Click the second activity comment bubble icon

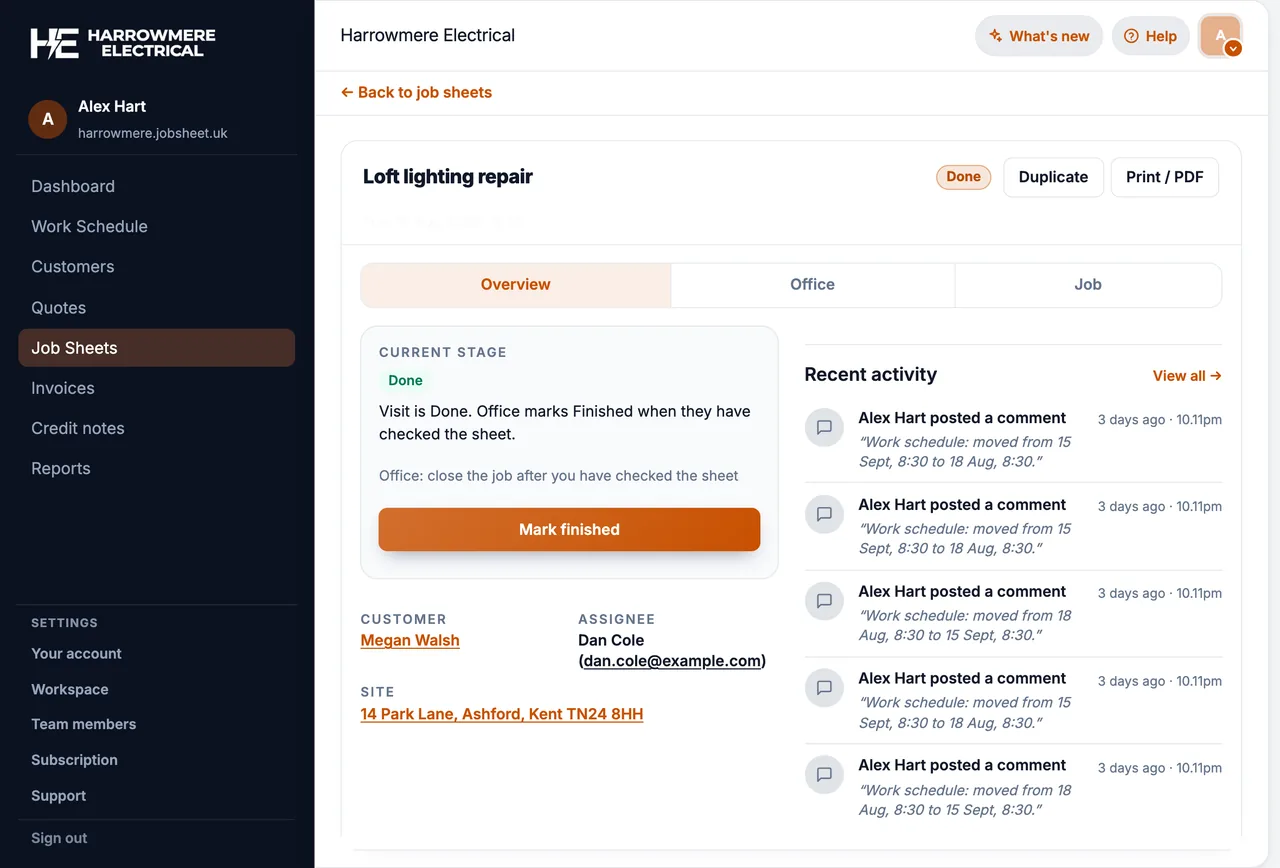824,514
